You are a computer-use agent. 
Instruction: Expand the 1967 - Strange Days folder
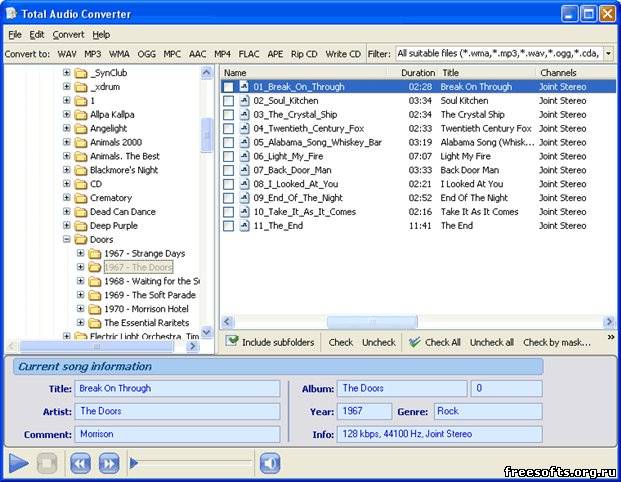pyautogui.click(x=80, y=253)
